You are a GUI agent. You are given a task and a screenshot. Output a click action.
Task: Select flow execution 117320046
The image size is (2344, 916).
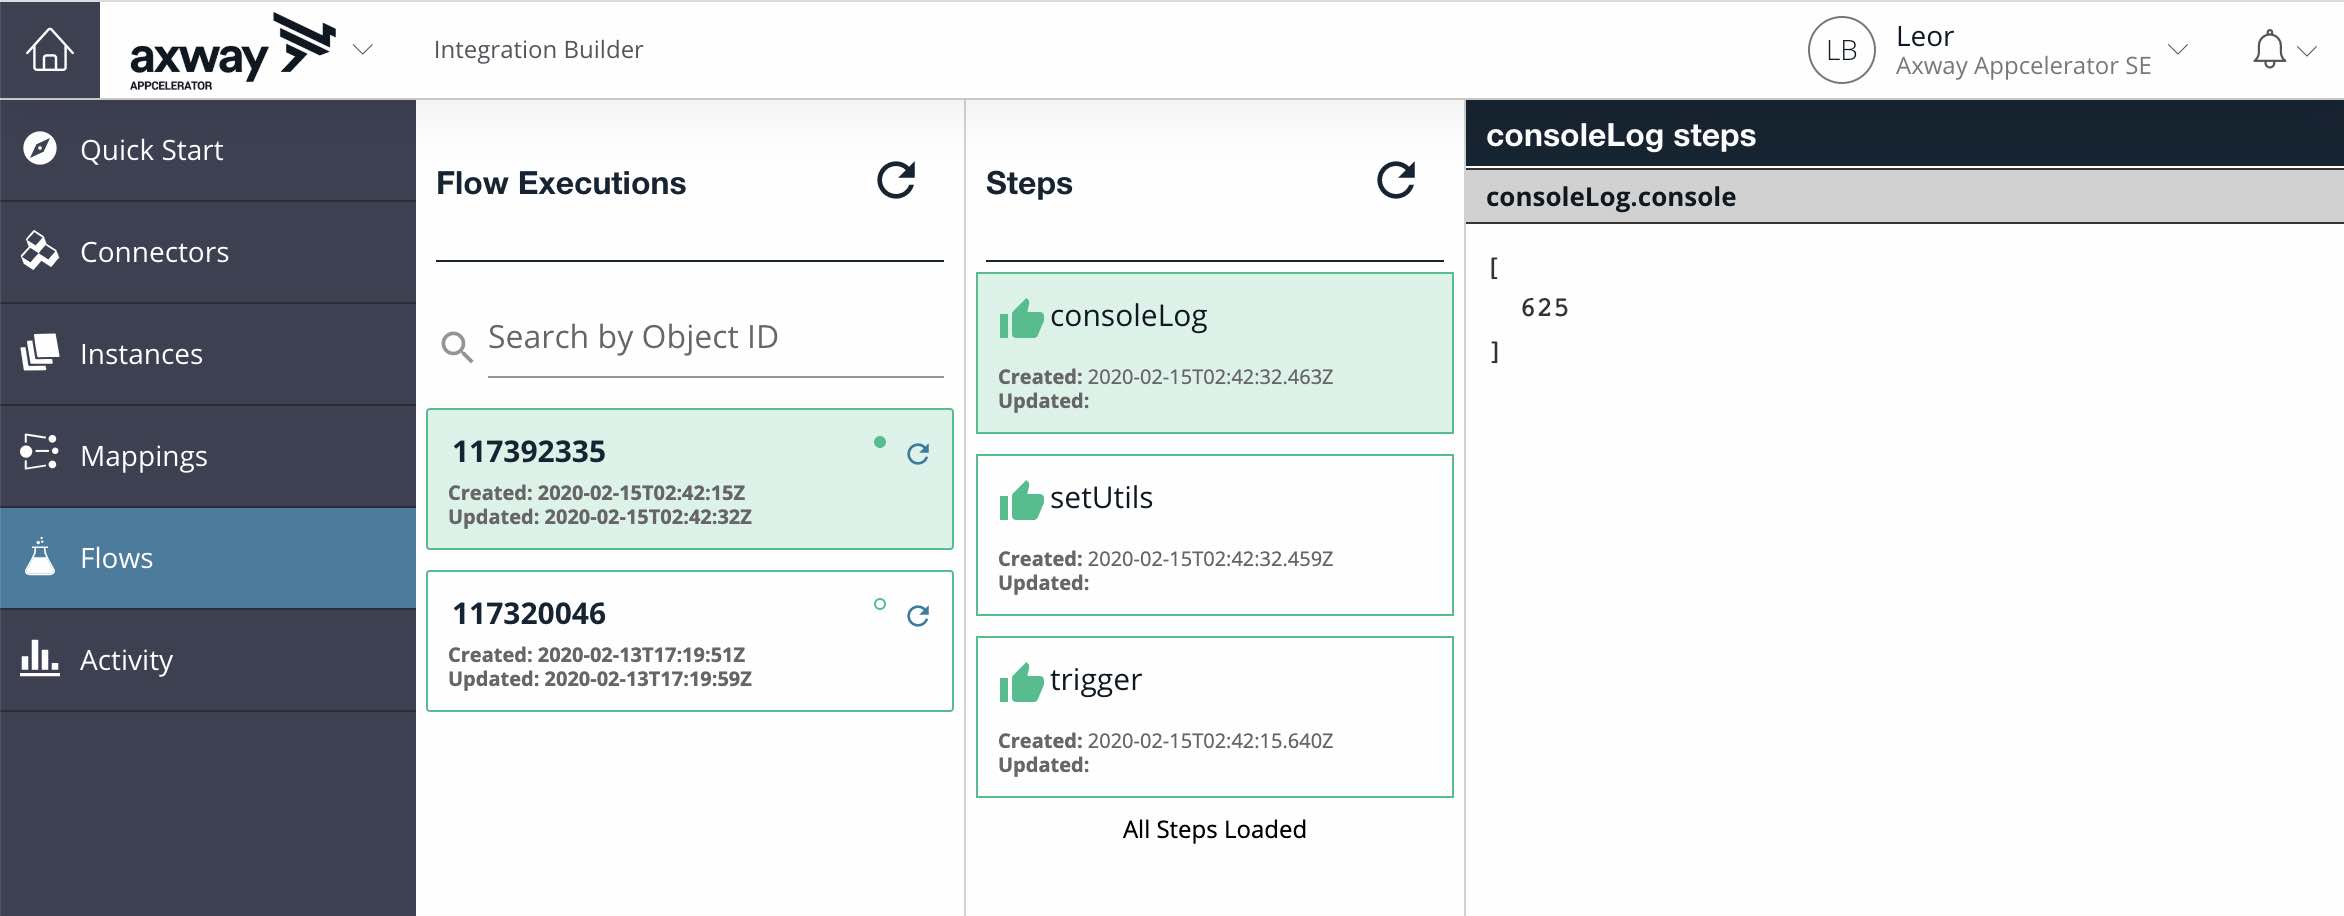(690, 641)
